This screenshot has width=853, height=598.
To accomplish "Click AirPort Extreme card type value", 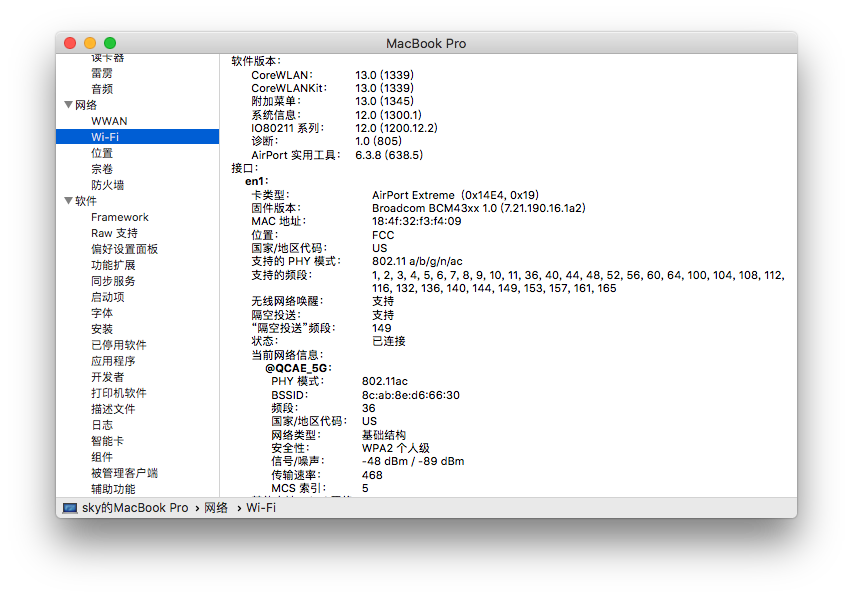I will 455,195.
